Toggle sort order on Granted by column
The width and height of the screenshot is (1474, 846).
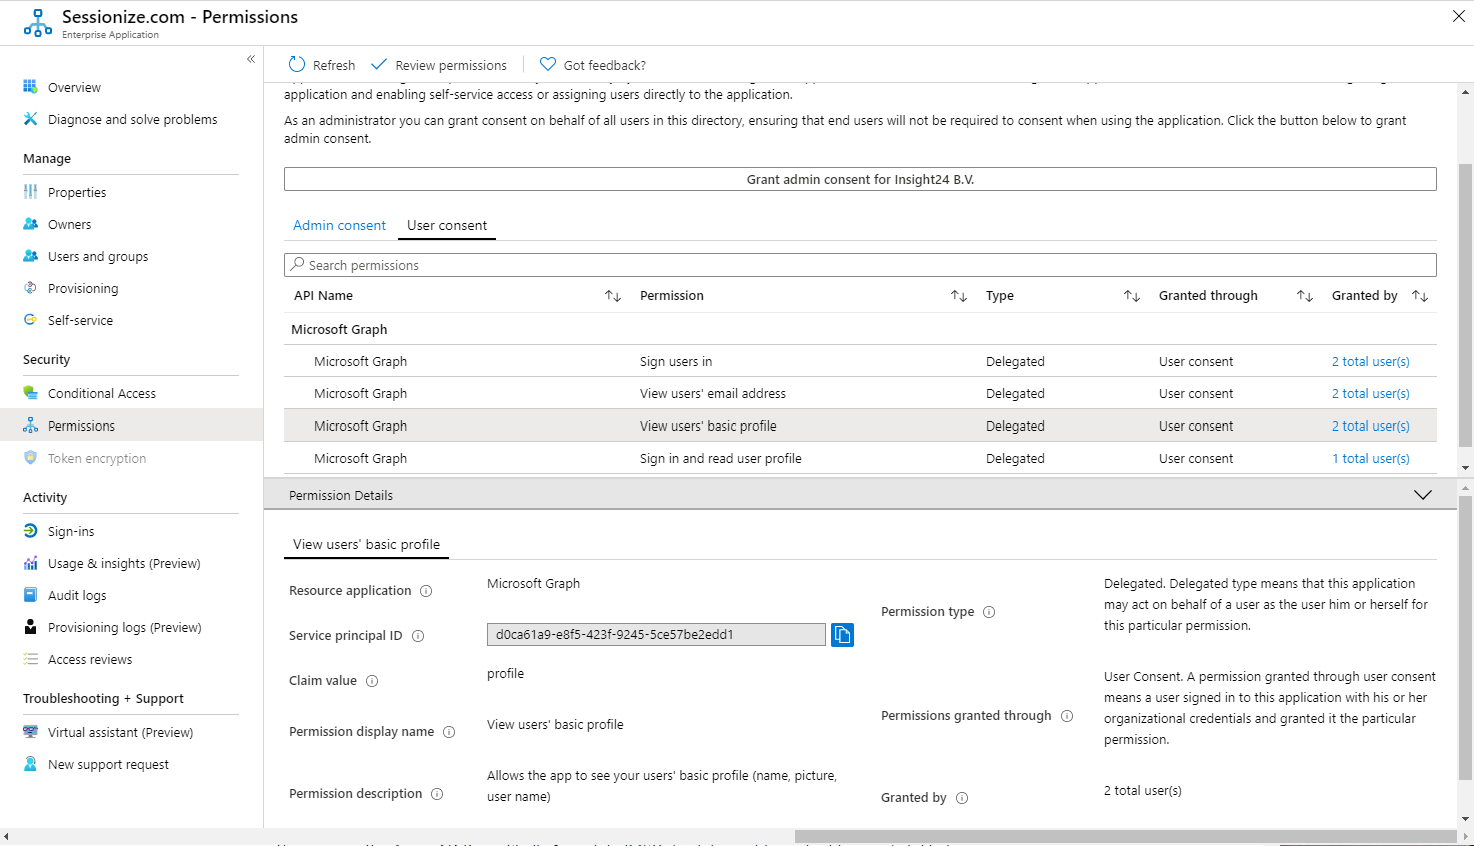click(1420, 295)
